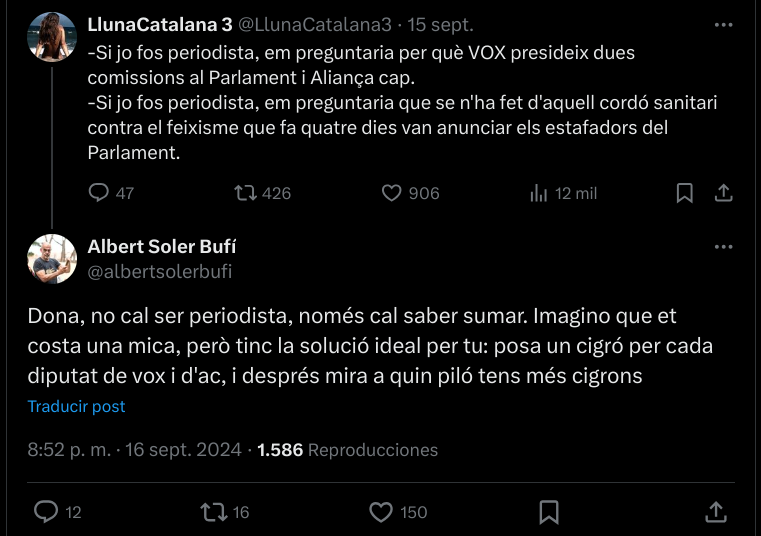Repost the LlunaCatalana 3 tweet
Viewport: 761px width, 536px height.
tap(243, 193)
